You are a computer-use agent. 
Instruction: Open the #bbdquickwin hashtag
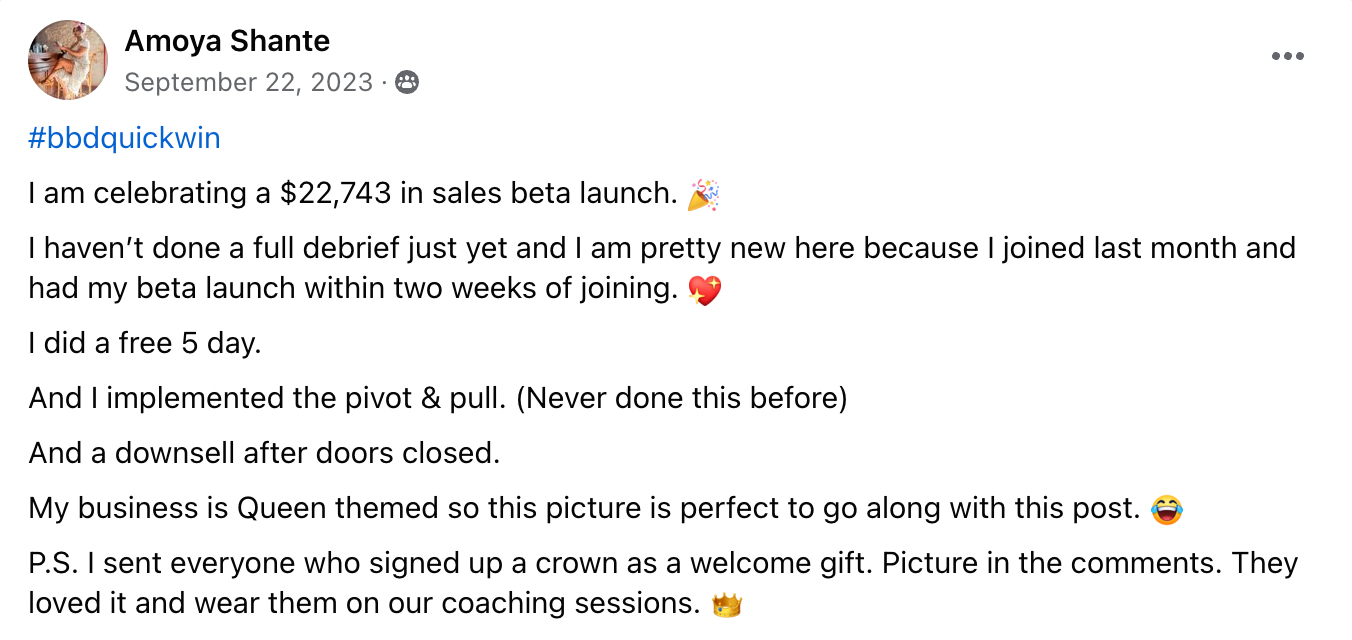click(125, 138)
